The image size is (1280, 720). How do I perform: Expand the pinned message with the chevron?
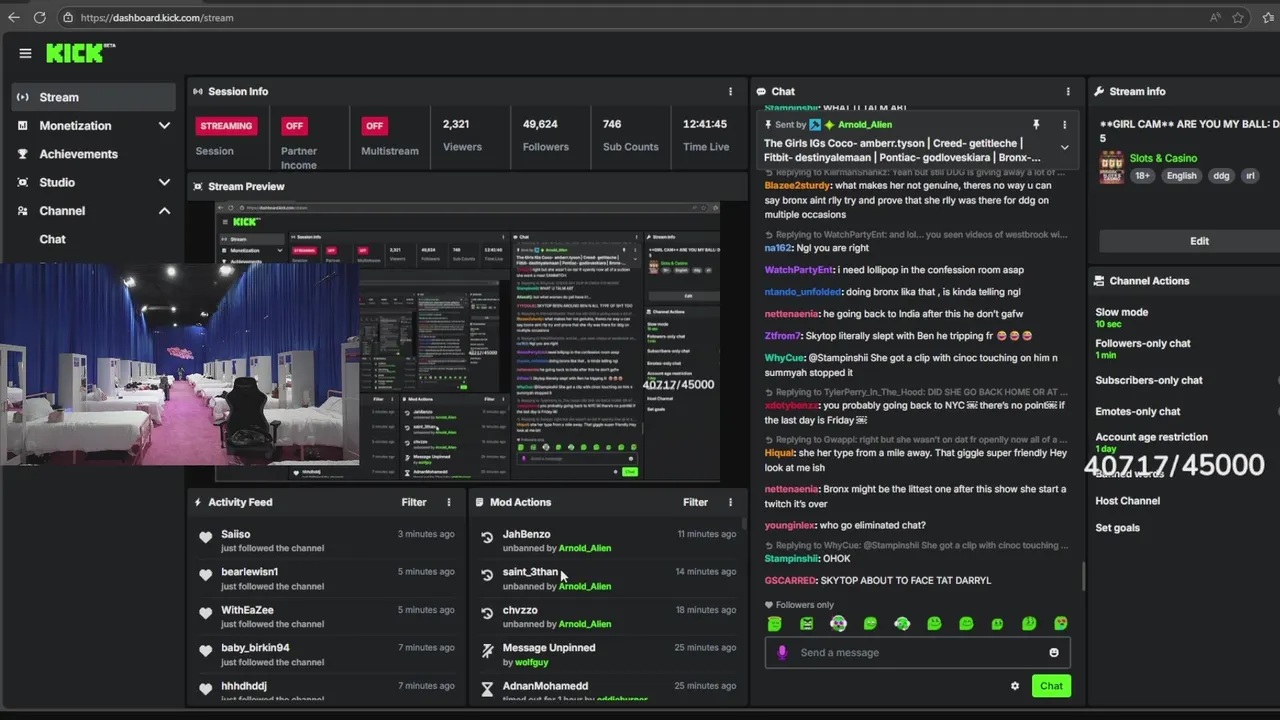(x=1064, y=148)
